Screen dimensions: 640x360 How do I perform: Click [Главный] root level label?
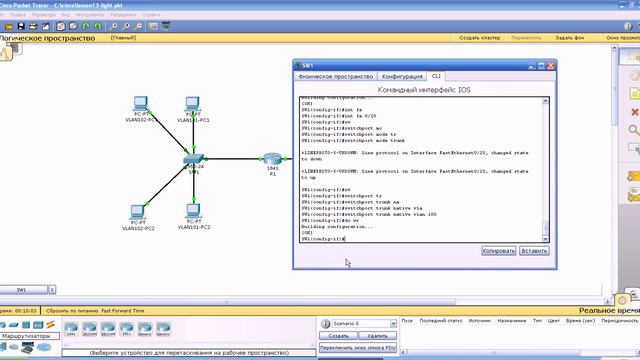123,38
